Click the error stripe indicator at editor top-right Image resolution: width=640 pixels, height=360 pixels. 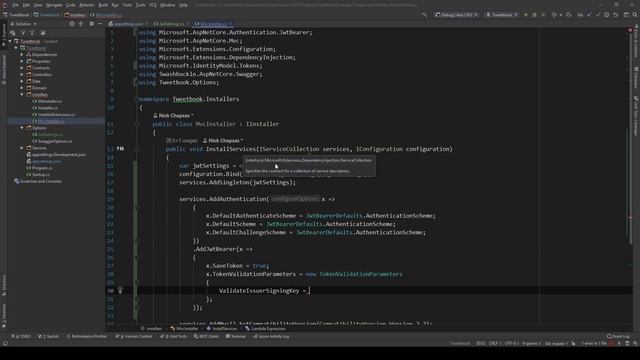(630, 31)
